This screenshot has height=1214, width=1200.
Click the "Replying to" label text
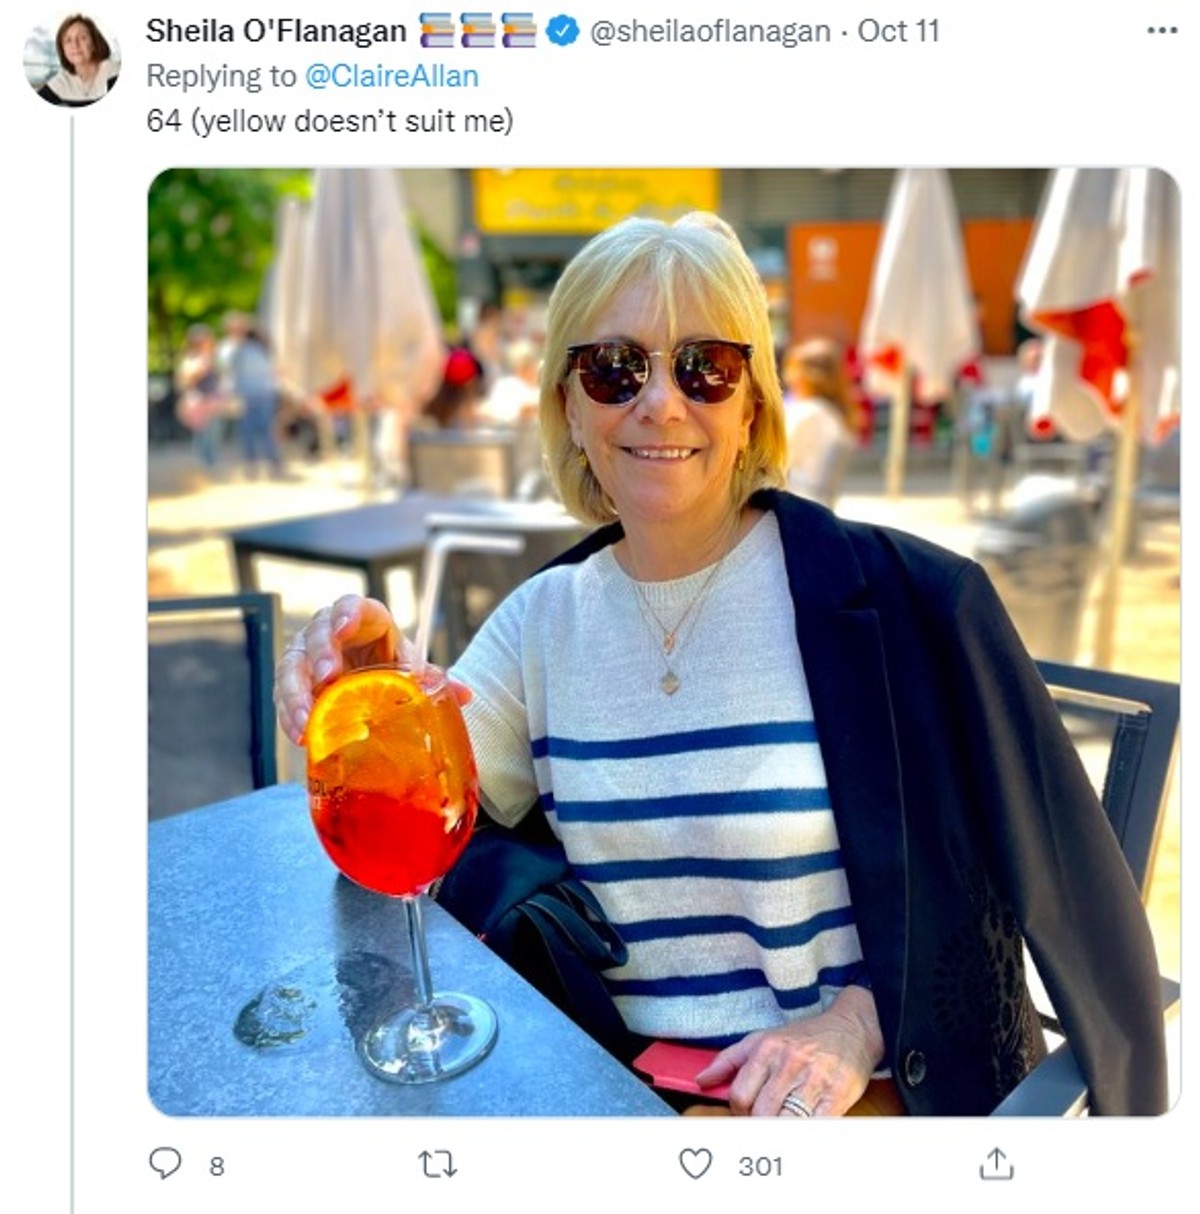coord(221,76)
